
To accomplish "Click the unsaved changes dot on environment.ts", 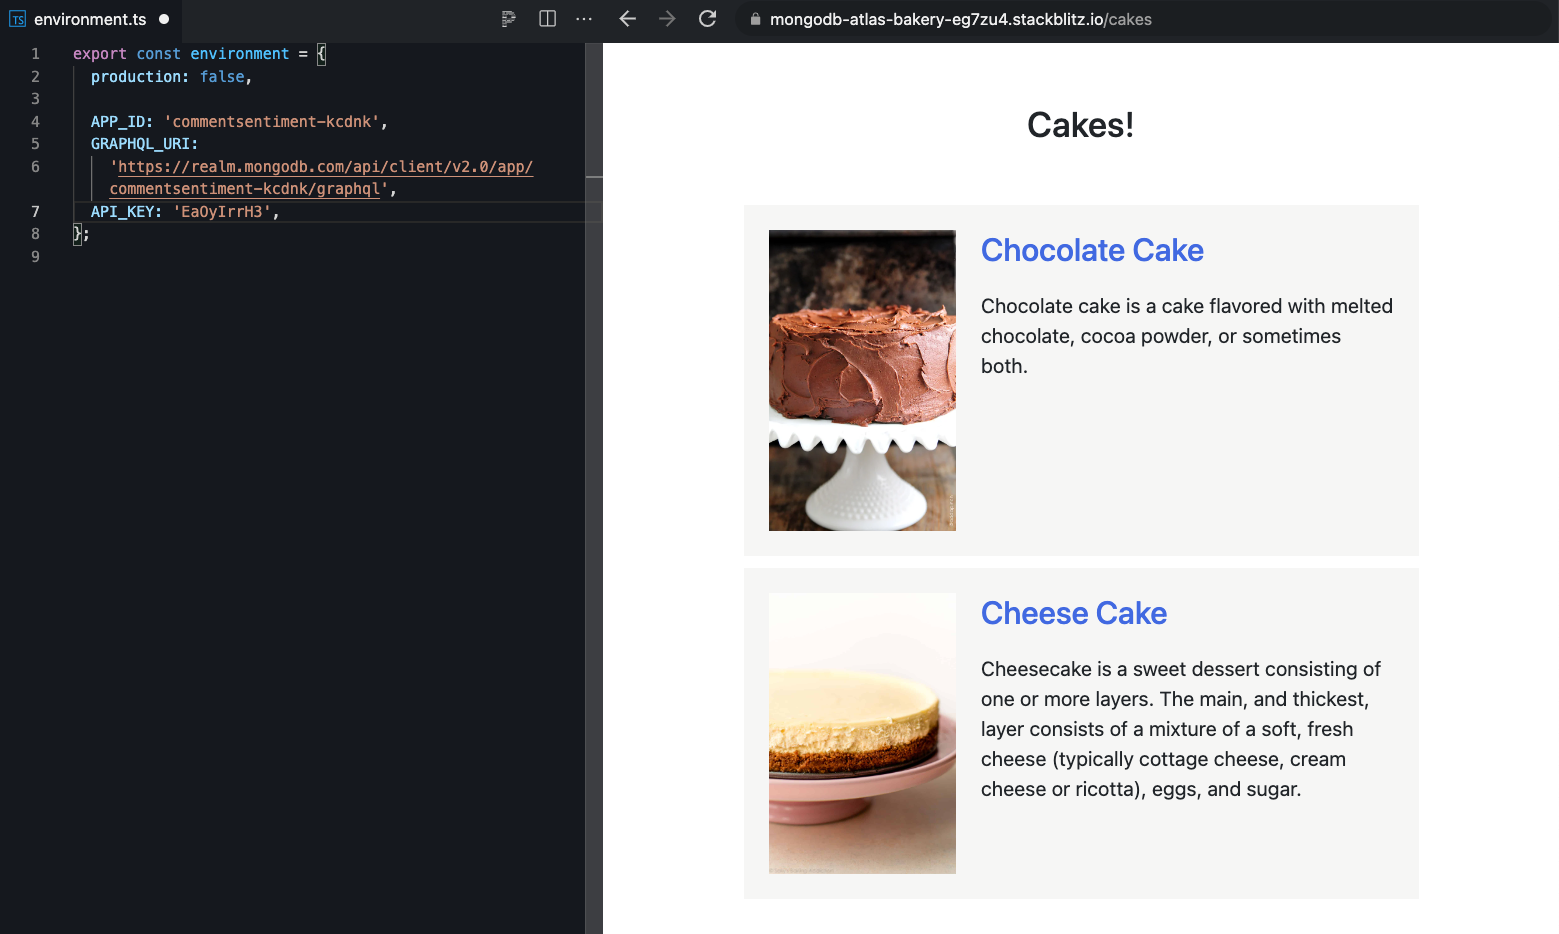I will click(163, 18).
